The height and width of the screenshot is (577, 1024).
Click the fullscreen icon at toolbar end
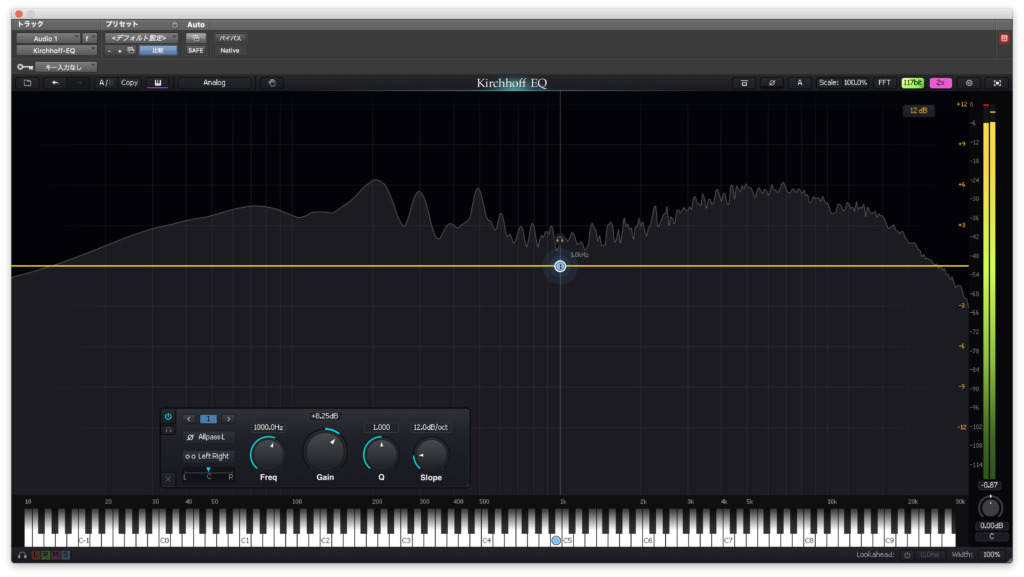coord(997,83)
